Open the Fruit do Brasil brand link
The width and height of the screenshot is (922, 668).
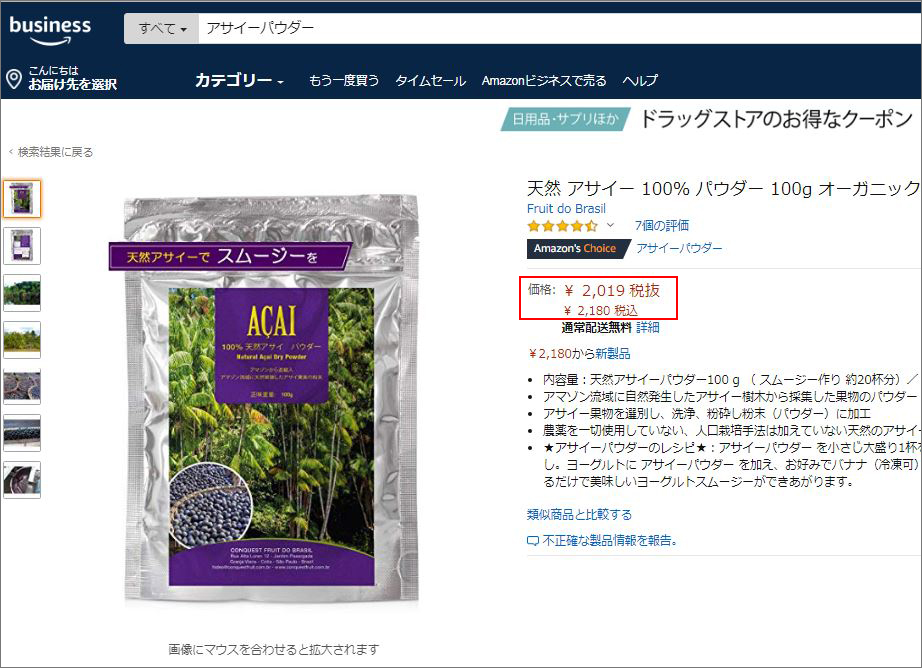coord(566,209)
